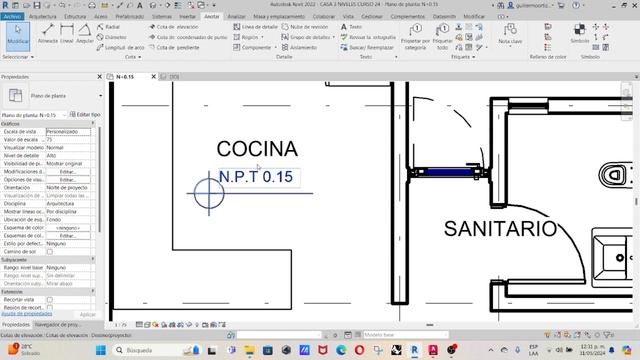
Task: Activate Cota de coordenadas de punto
Action: (x=188, y=37)
